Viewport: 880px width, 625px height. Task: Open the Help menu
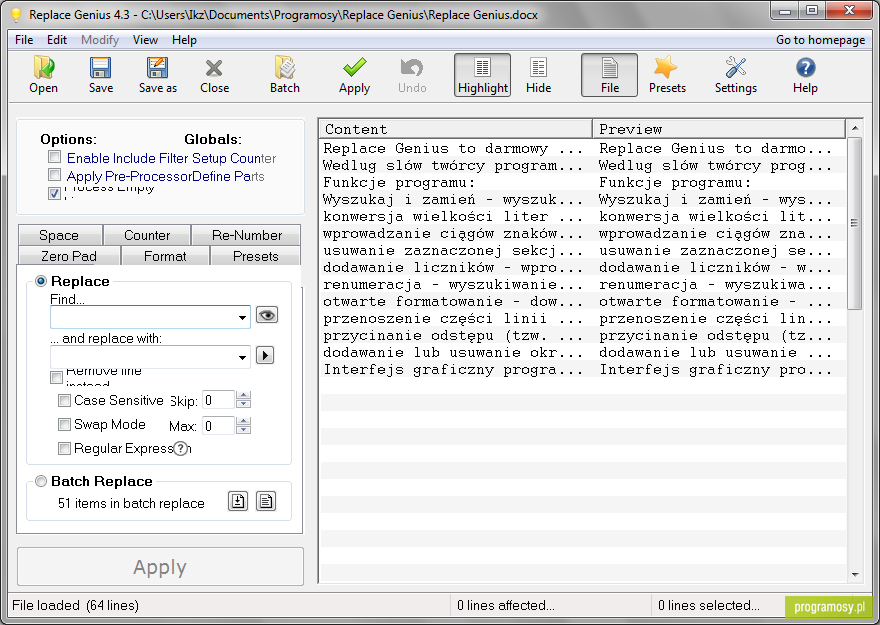coord(184,40)
